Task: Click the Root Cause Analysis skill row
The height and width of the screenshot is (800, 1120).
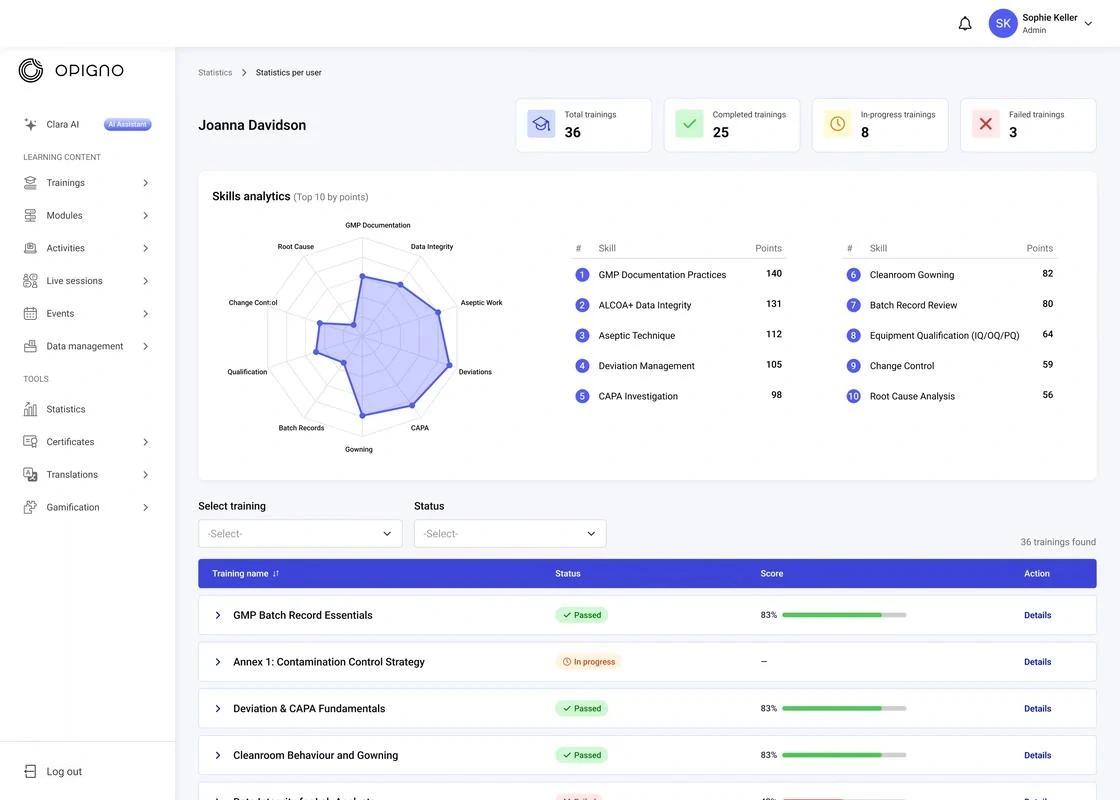Action: (x=950, y=396)
